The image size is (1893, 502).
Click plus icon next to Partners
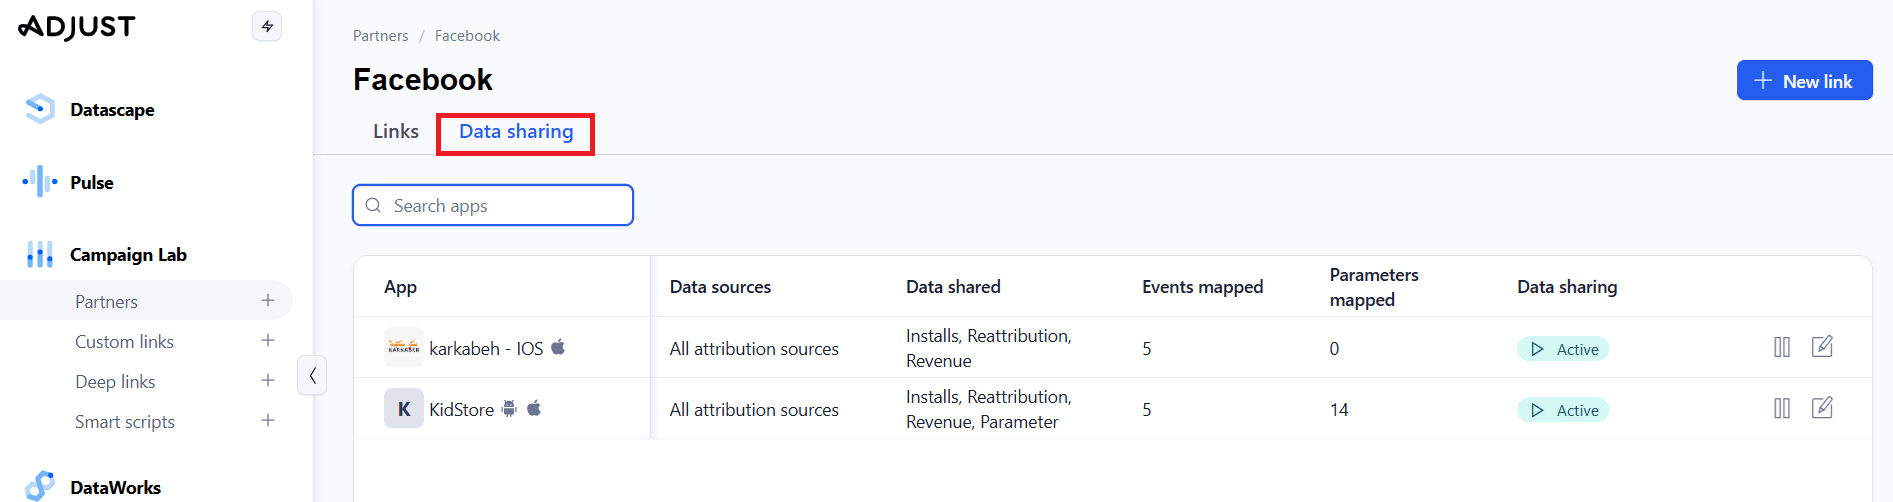pos(268,300)
